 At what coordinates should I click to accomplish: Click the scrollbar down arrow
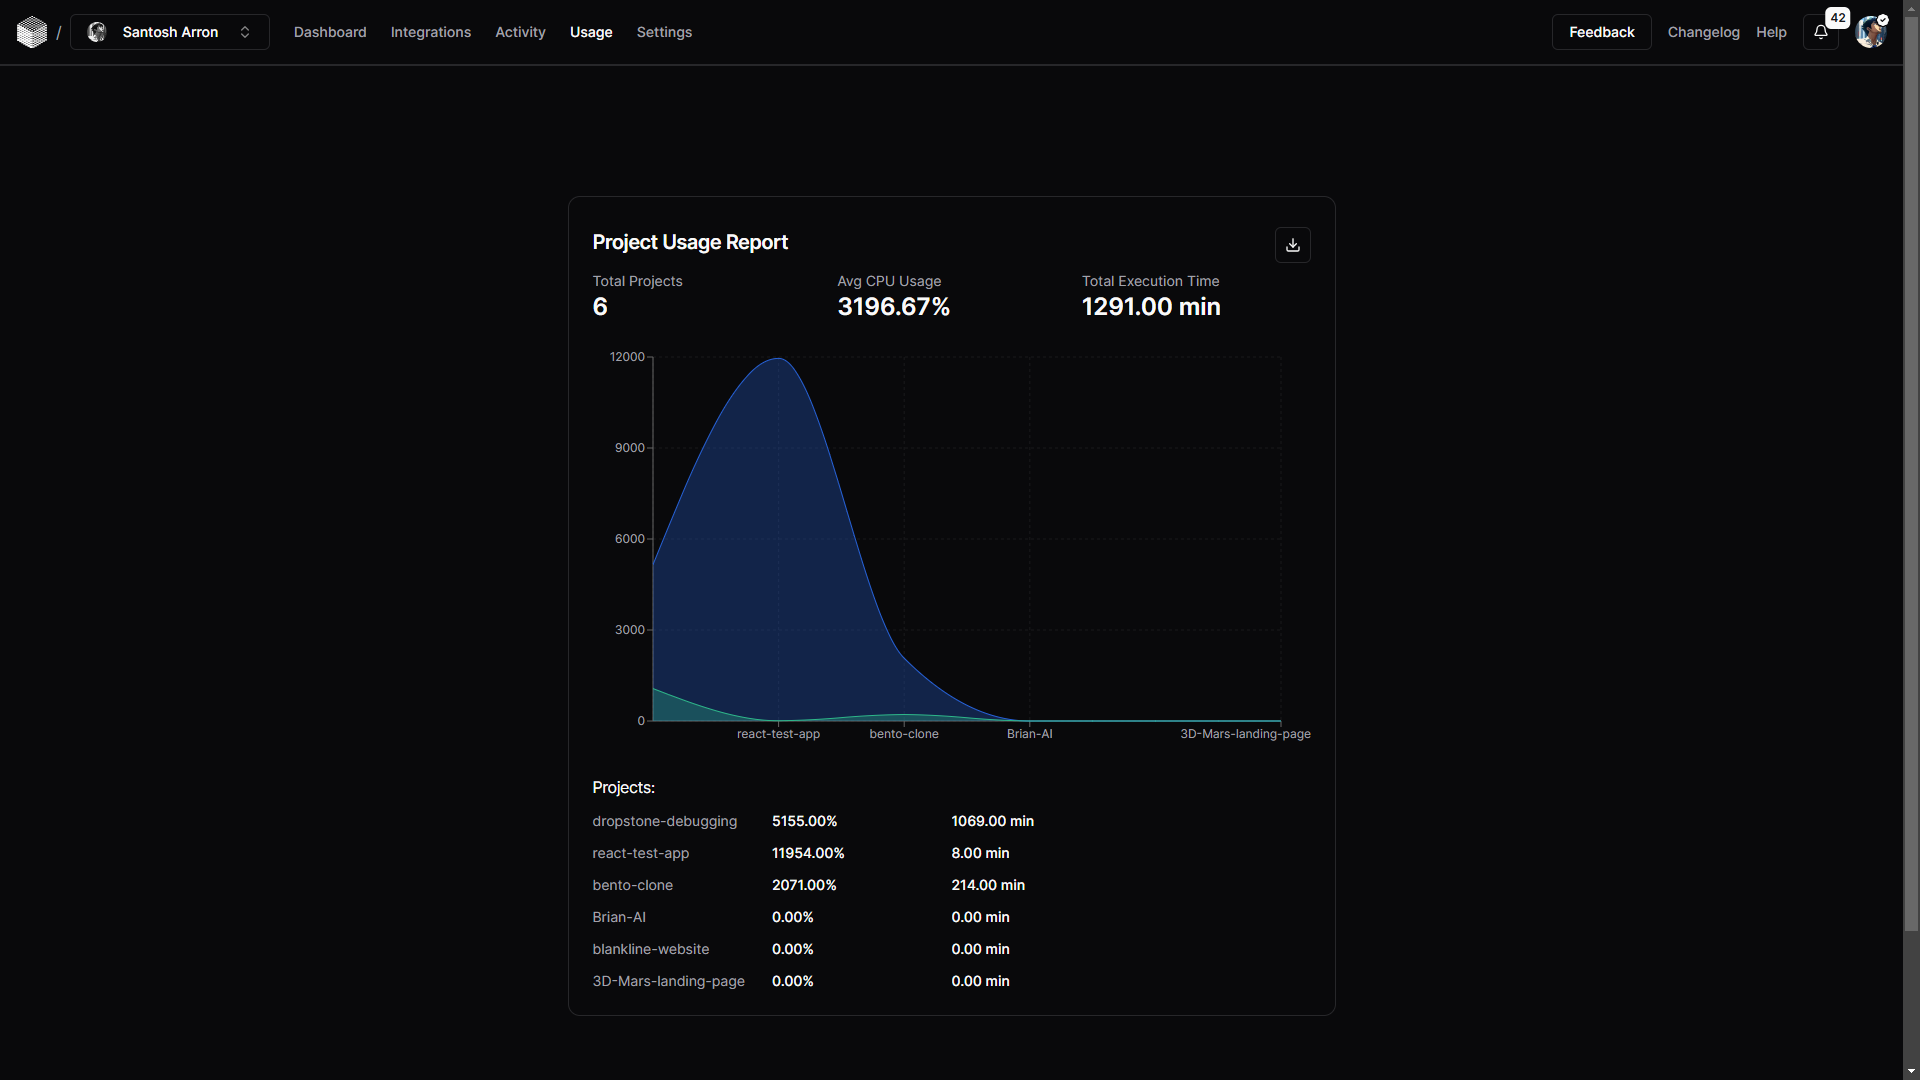(1911, 1072)
